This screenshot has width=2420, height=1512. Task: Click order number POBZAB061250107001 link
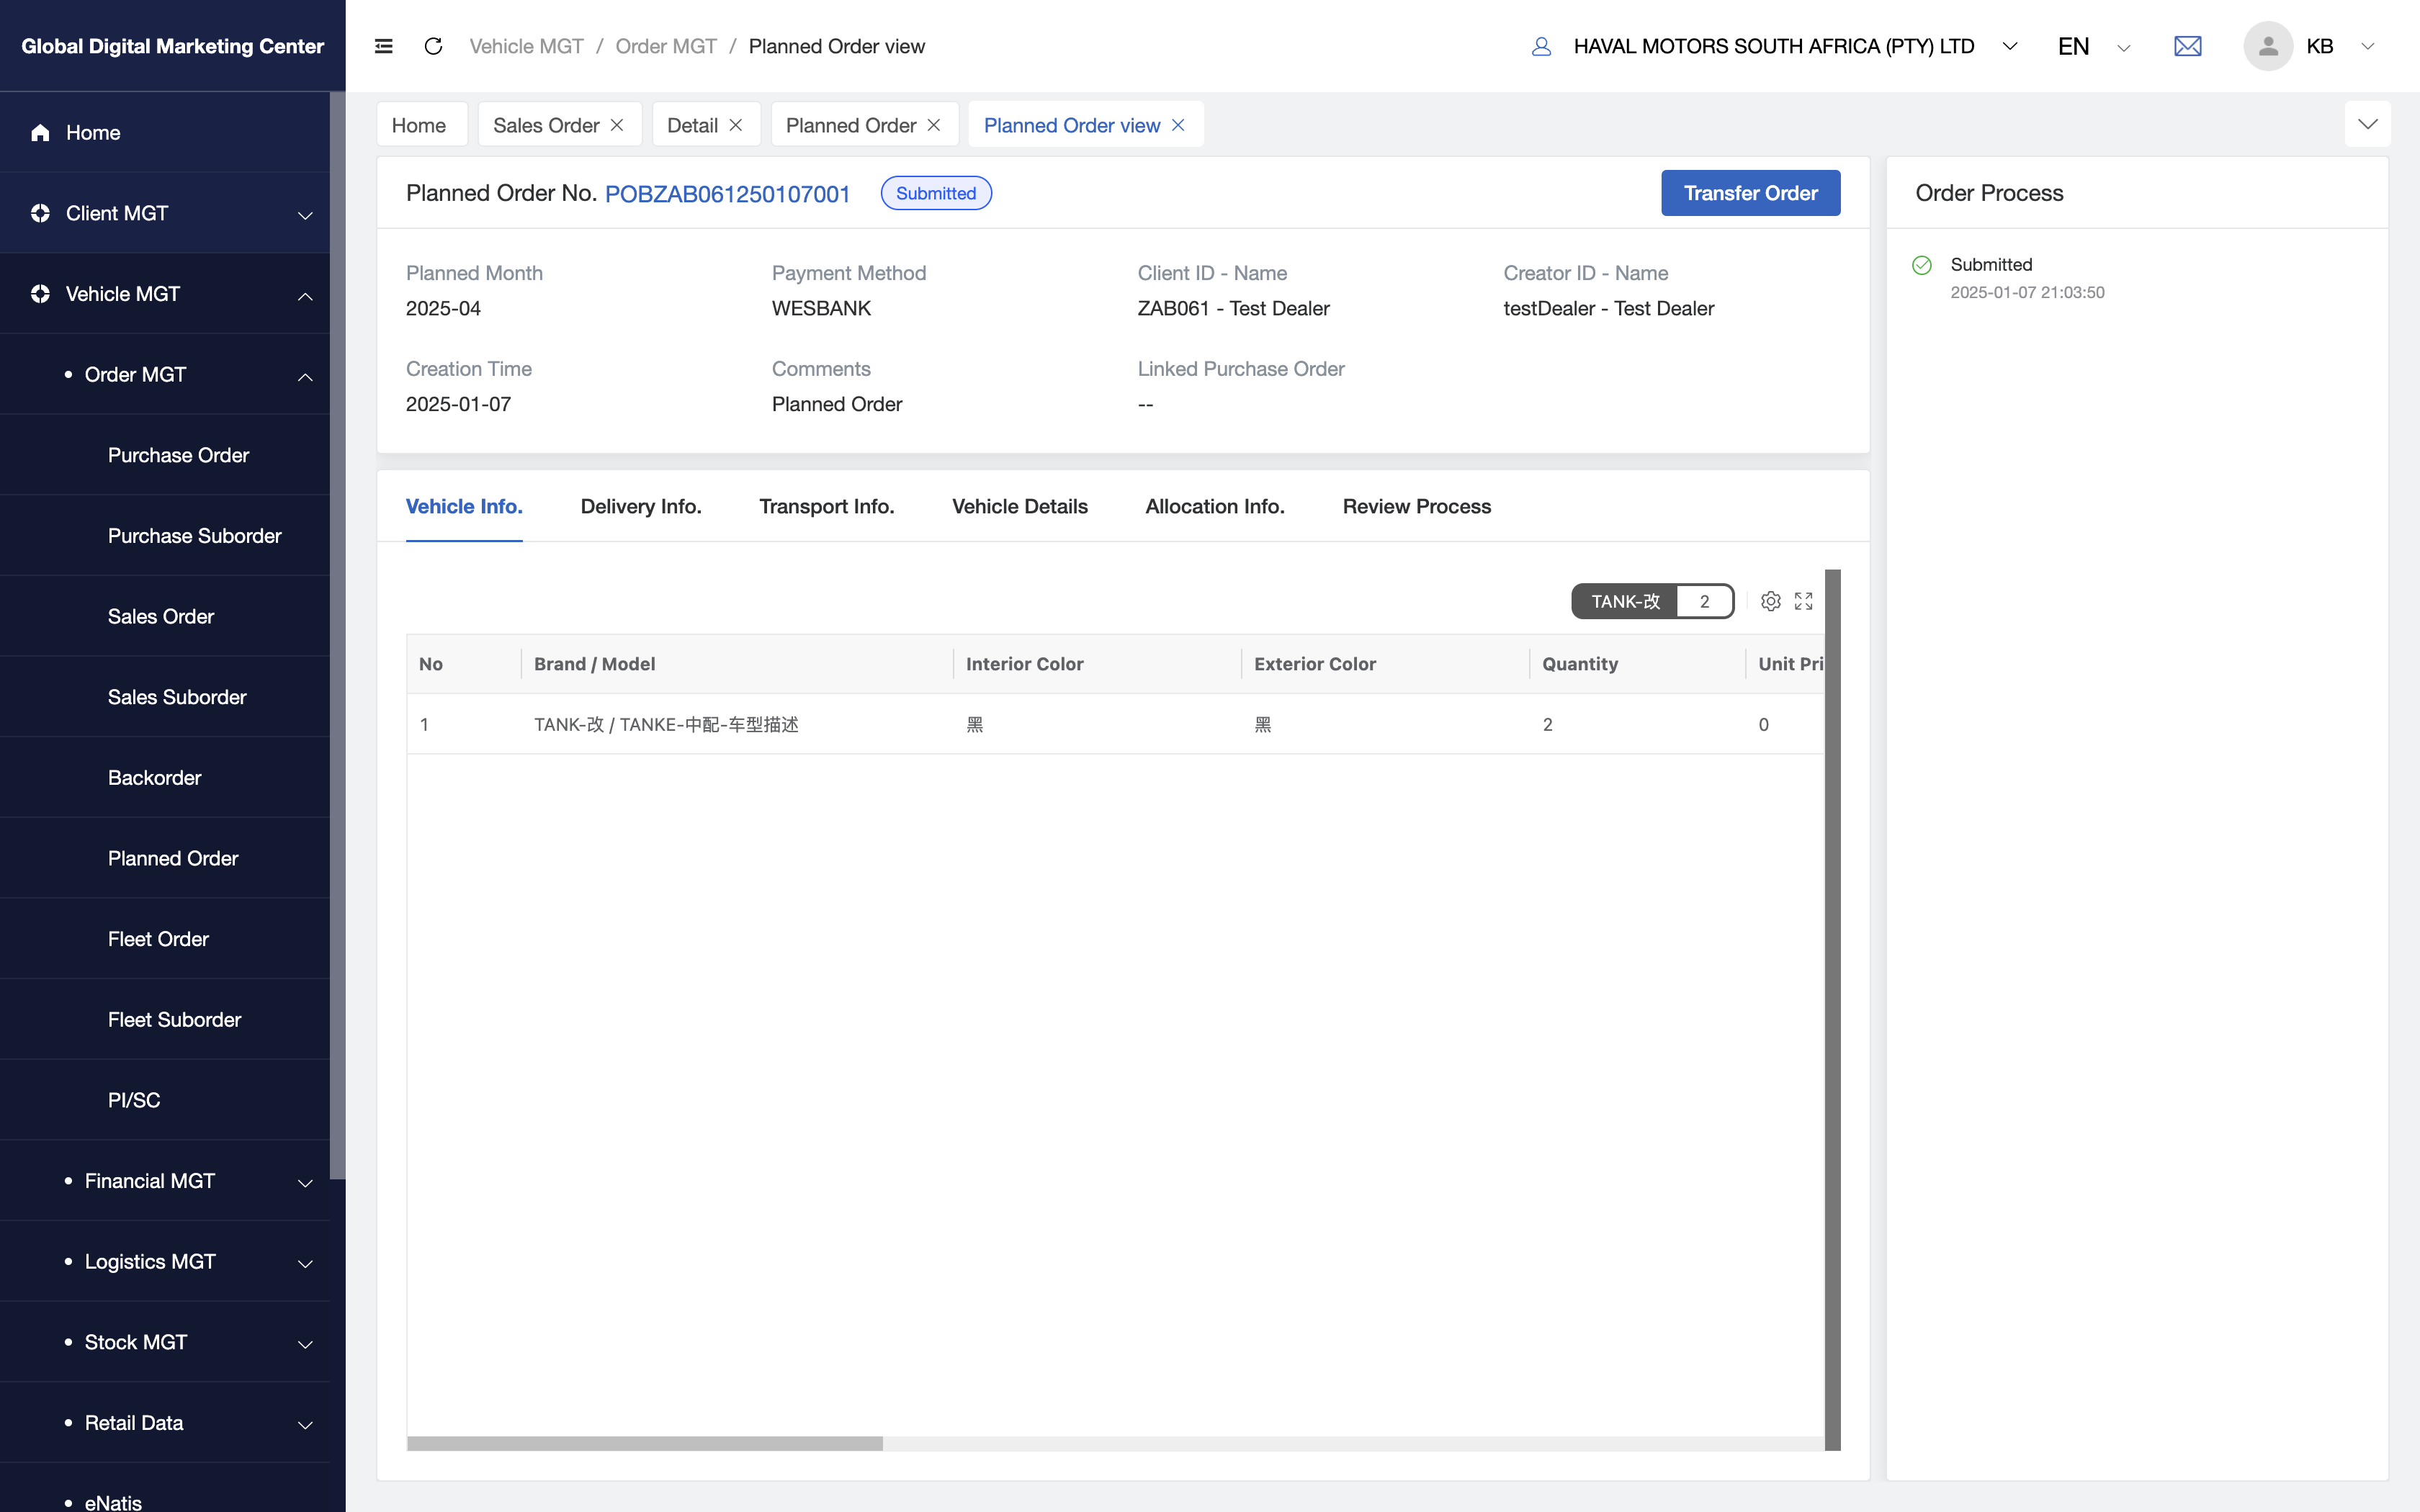pyautogui.click(x=727, y=194)
